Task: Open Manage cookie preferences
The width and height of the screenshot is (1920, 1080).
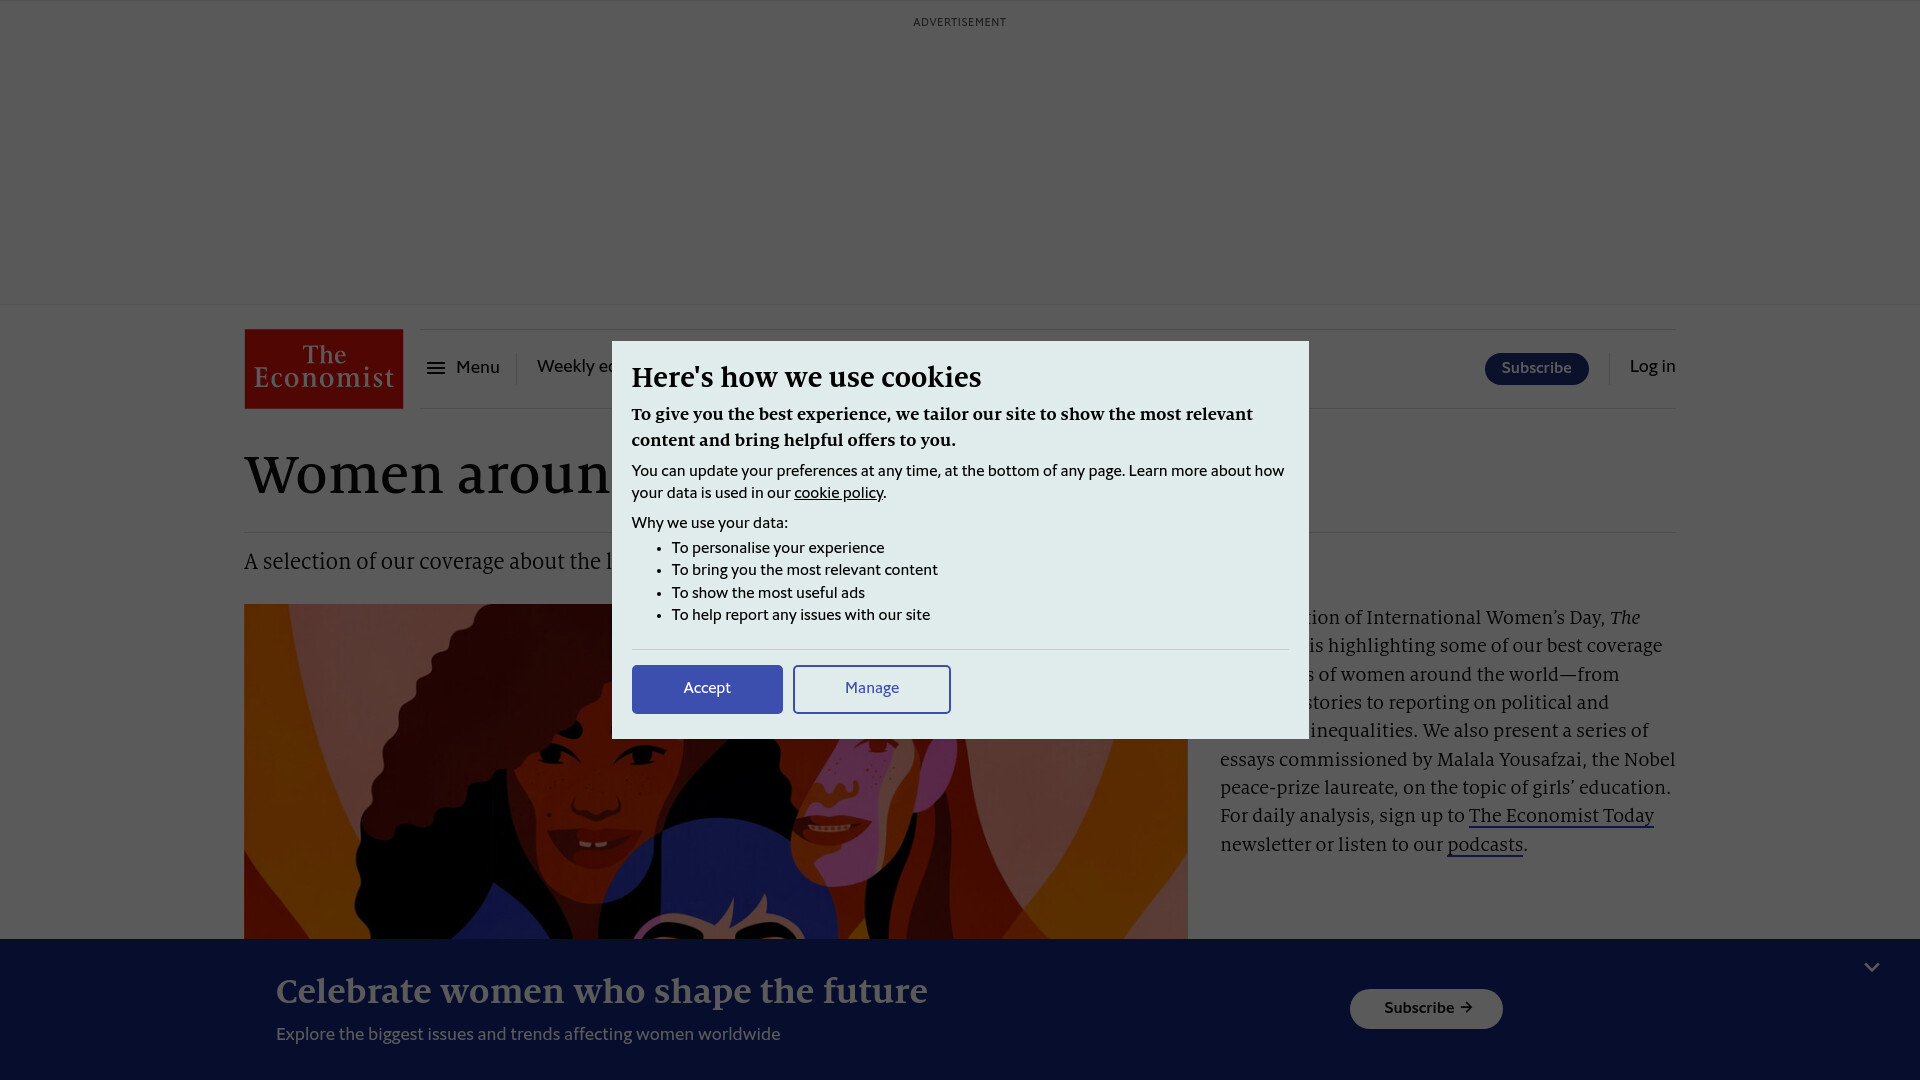Action: 871,689
